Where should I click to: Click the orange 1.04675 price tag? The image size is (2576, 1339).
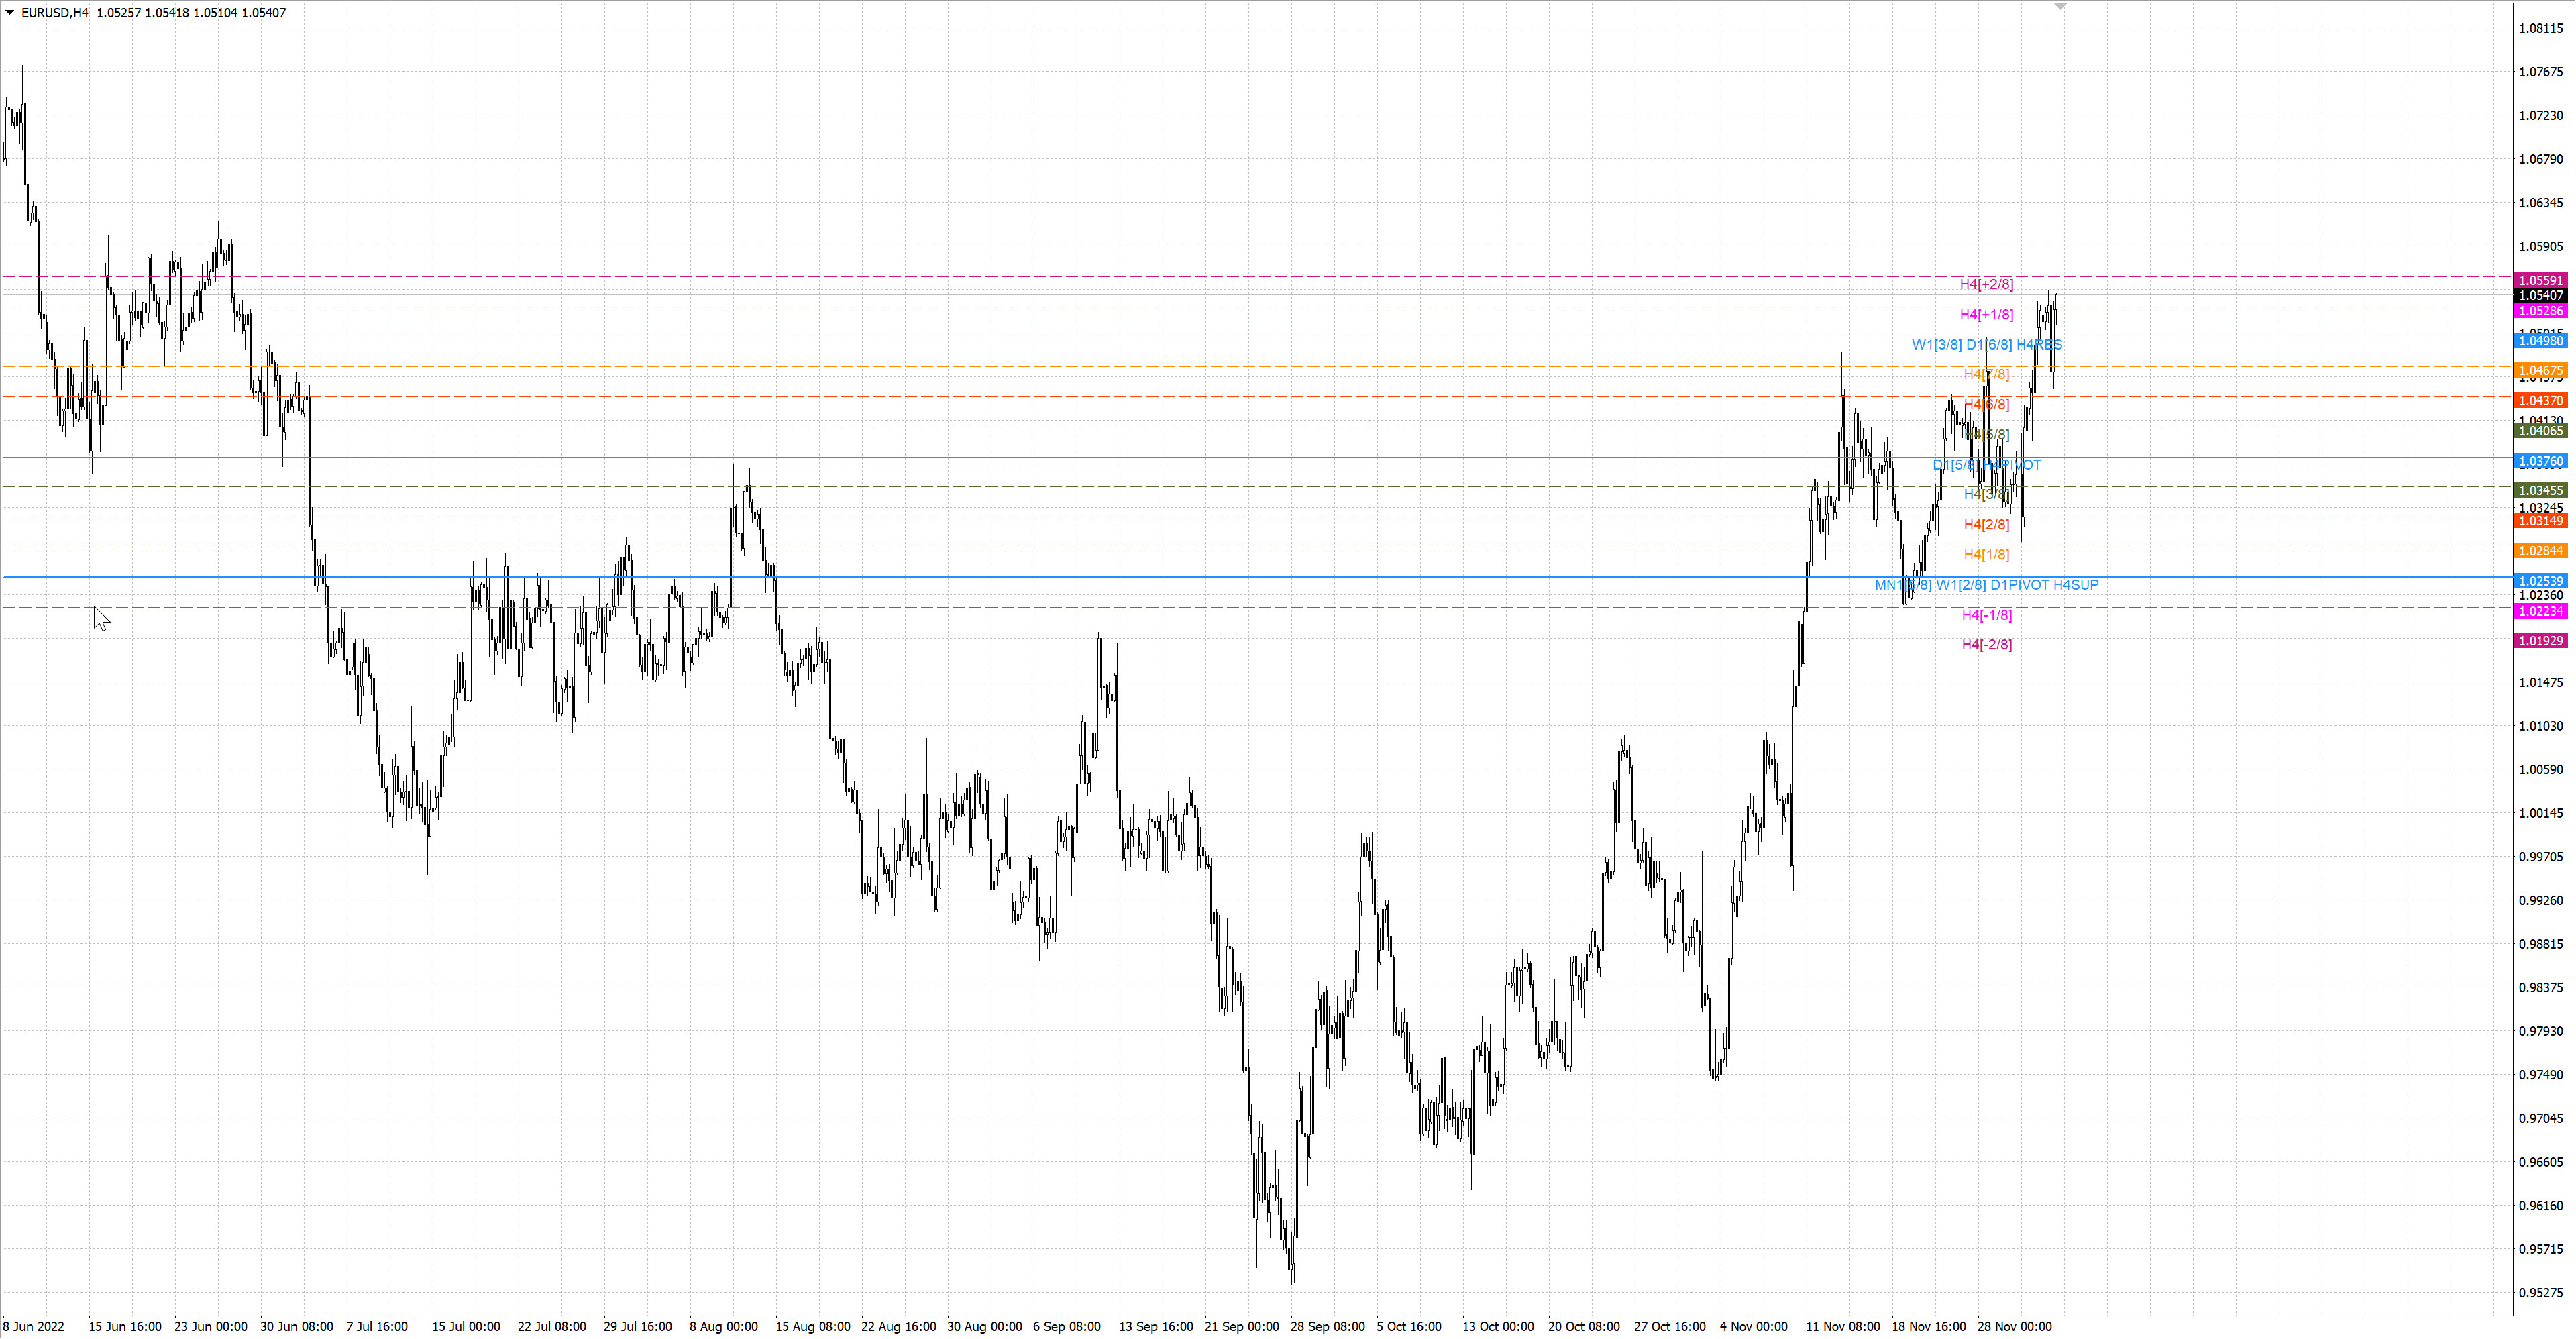(2540, 371)
